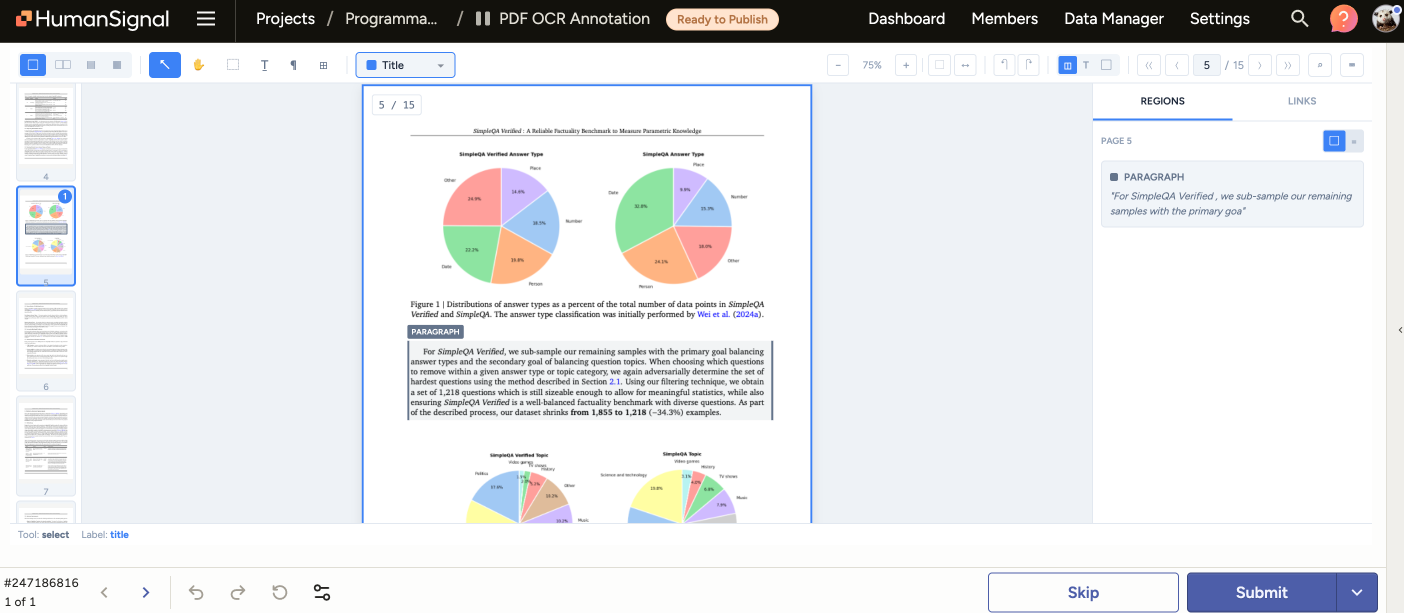This screenshot has height=613, width=1404.
Task: Open search from the top bar
Action: (x=1299, y=18)
